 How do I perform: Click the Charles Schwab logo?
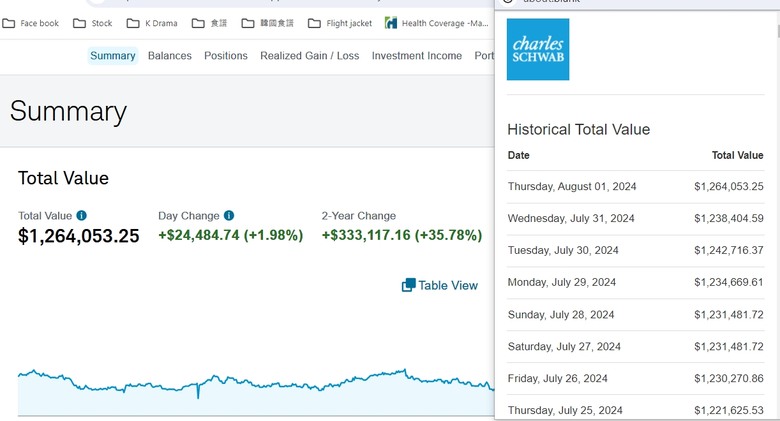[x=538, y=49]
